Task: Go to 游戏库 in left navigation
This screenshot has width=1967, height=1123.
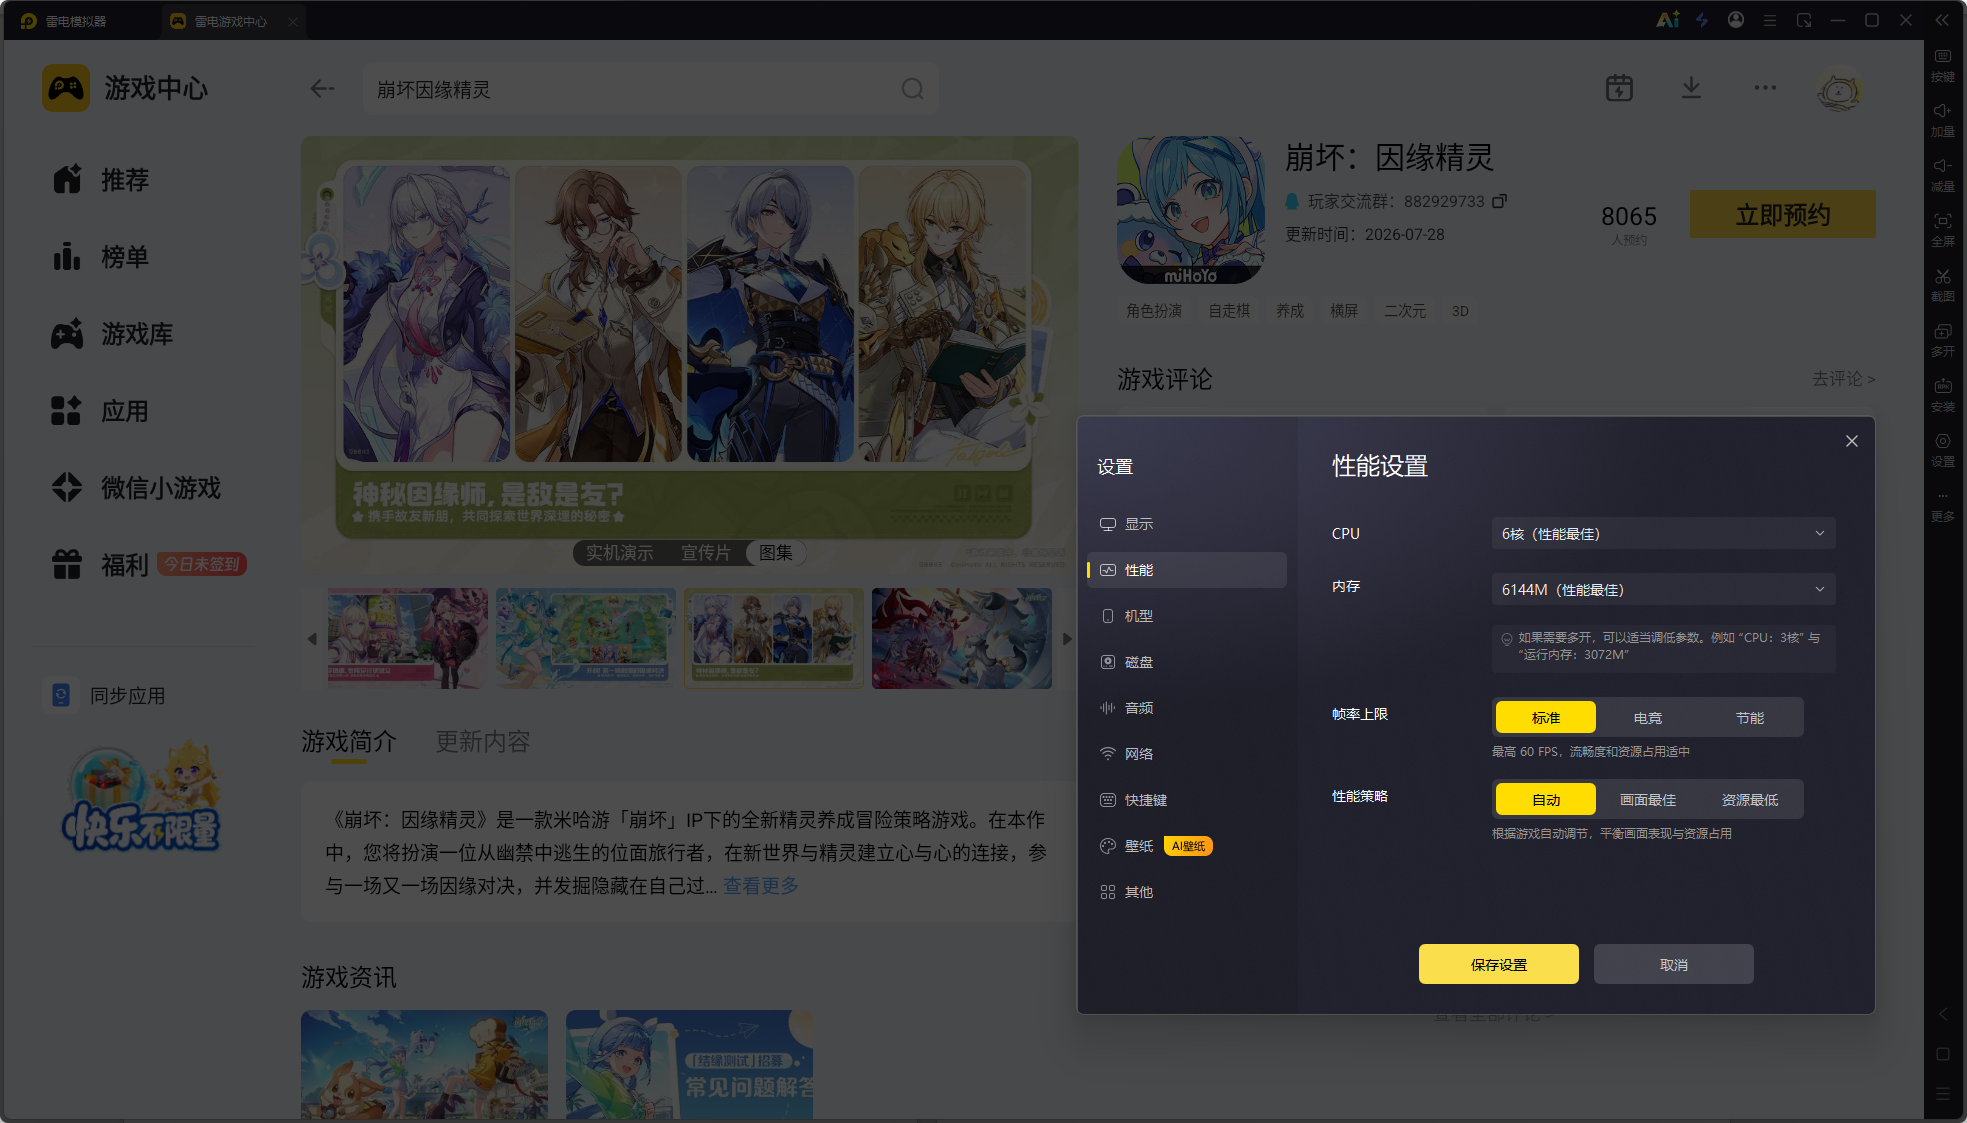Action: click(x=113, y=333)
